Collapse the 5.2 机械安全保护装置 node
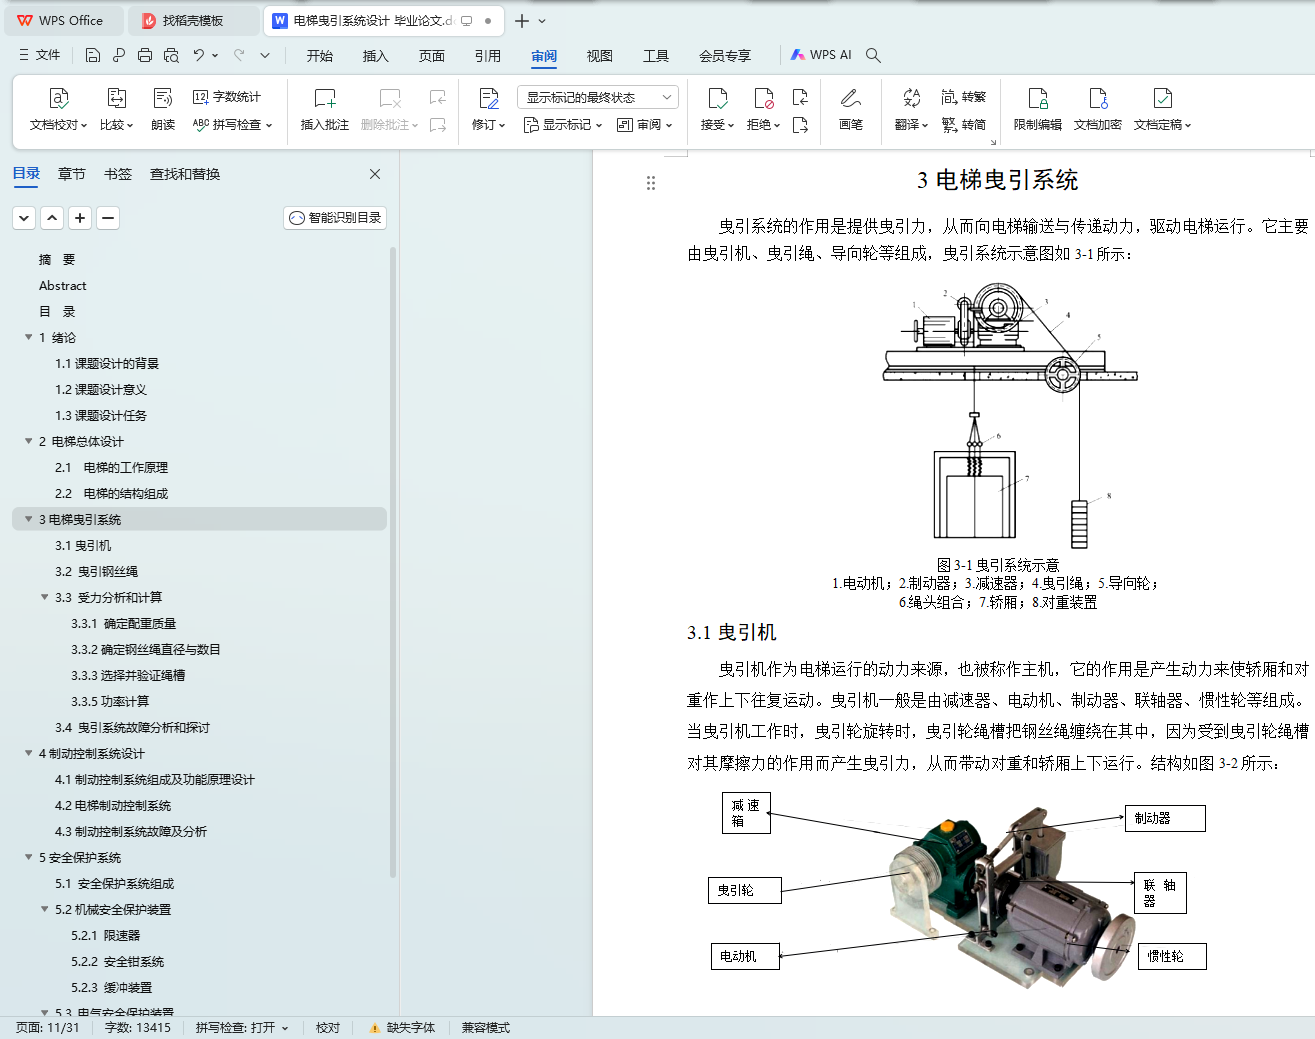Image resolution: width=1315 pixels, height=1039 pixels. point(44,909)
